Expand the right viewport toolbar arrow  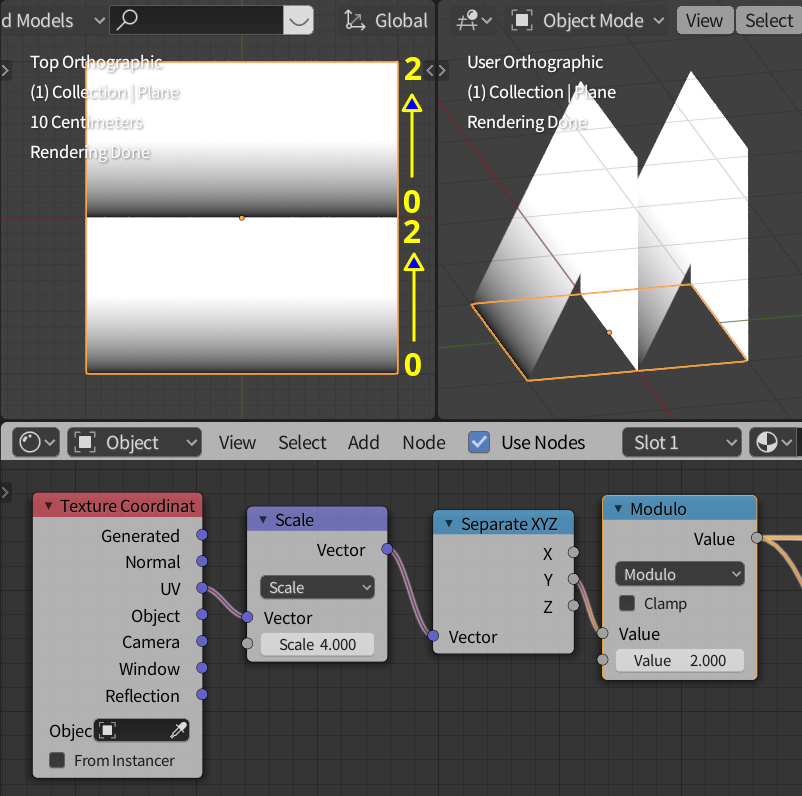442,70
